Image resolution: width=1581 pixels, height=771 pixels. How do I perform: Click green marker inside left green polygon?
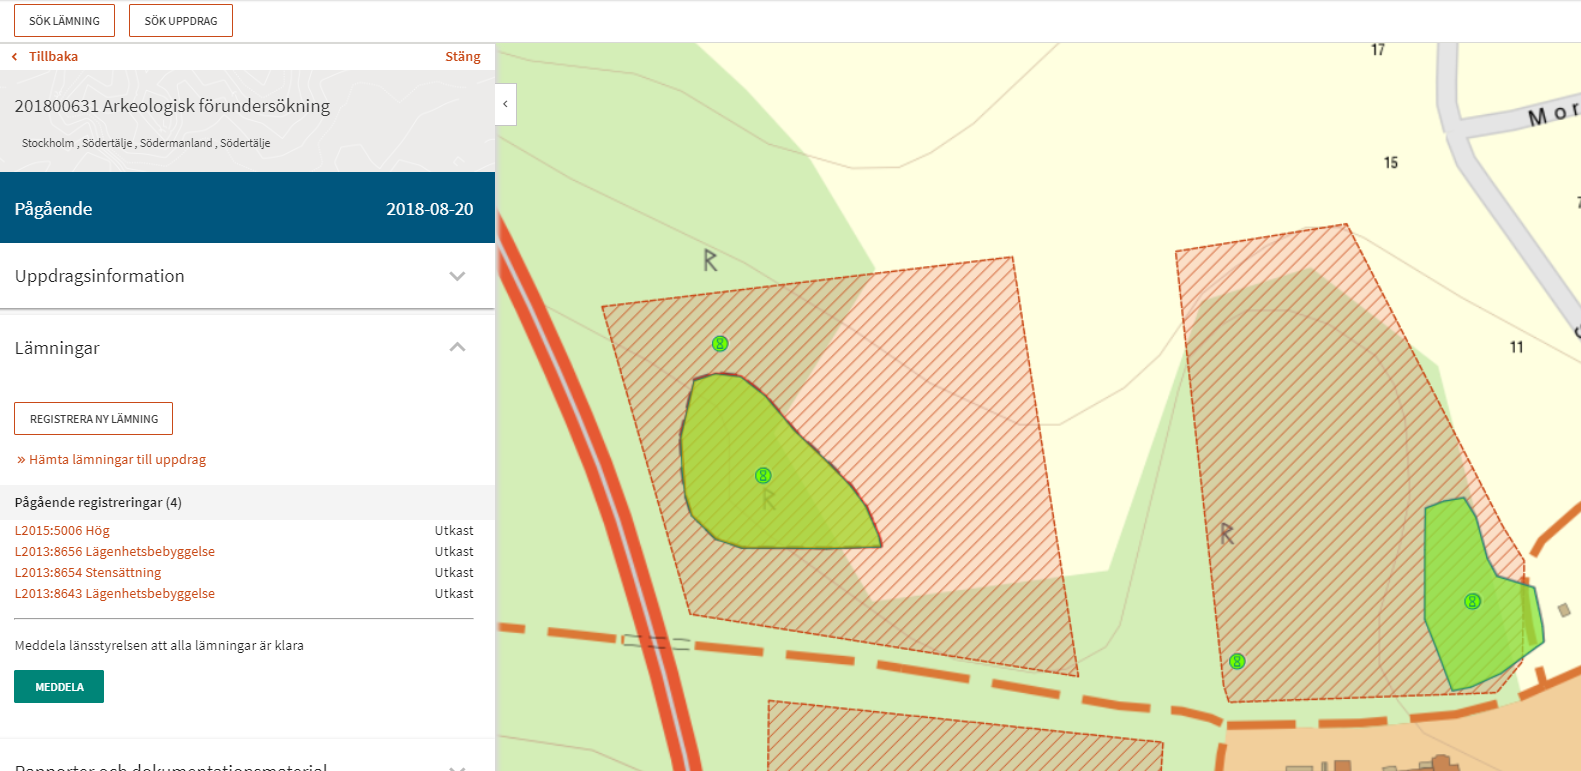[x=763, y=475]
